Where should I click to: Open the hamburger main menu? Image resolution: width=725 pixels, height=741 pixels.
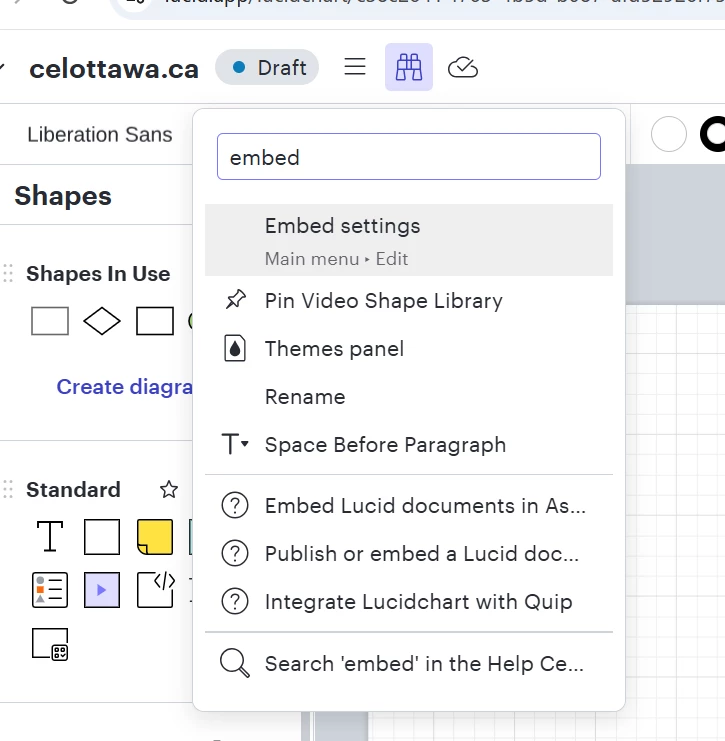(x=354, y=67)
